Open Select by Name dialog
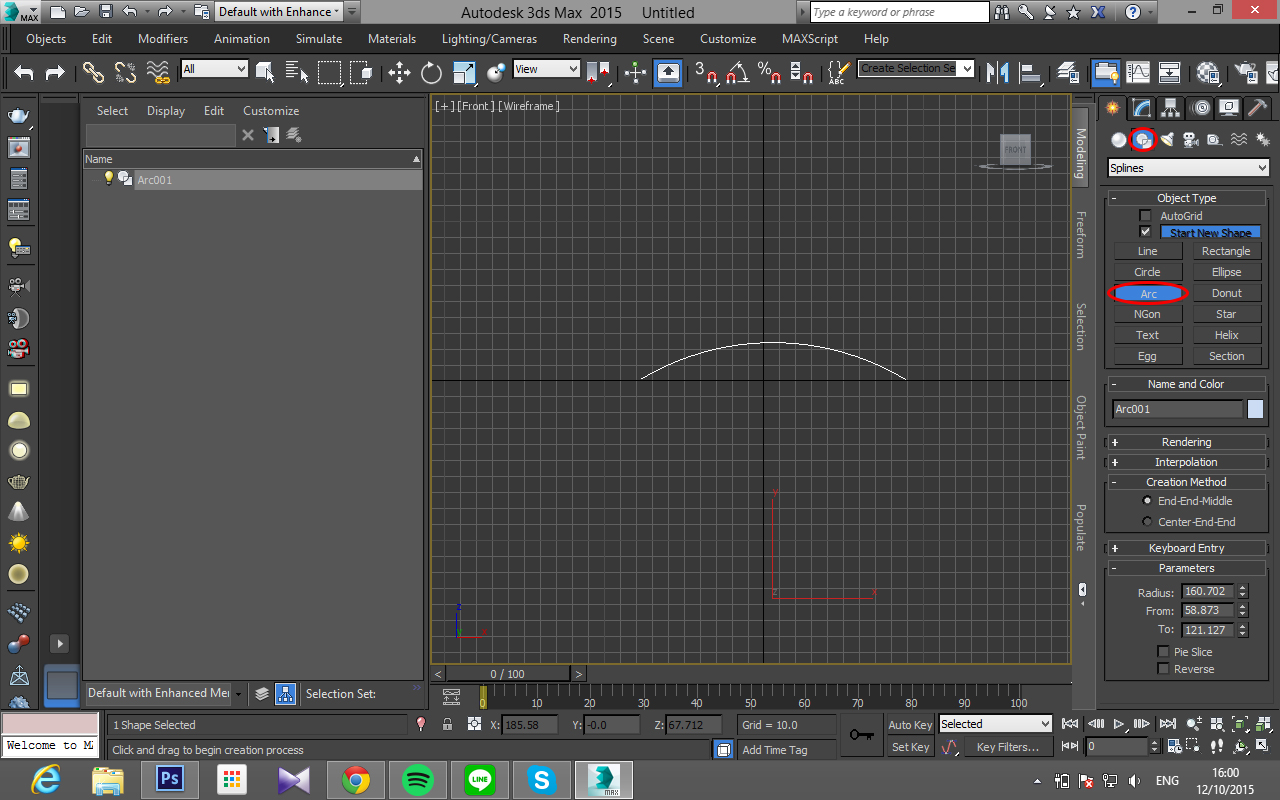This screenshot has height=800, width=1280. point(297,72)
